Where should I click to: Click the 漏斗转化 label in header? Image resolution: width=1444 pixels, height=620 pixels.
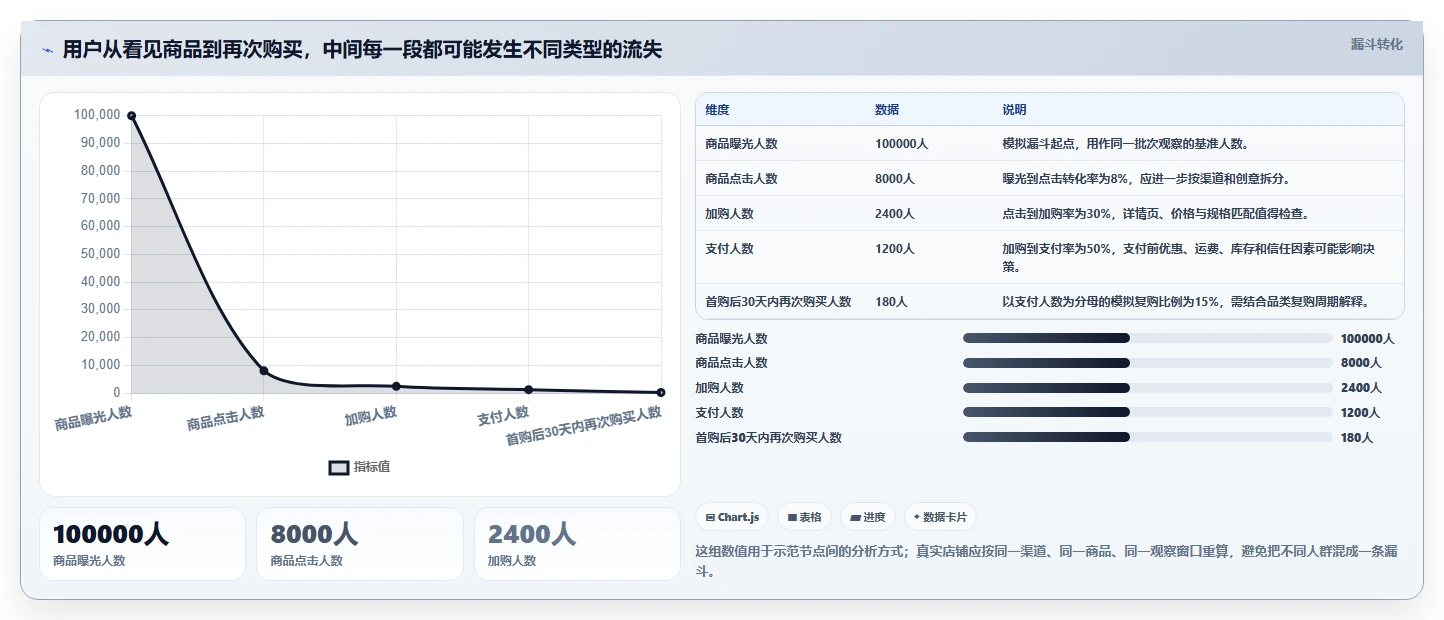1377,44
